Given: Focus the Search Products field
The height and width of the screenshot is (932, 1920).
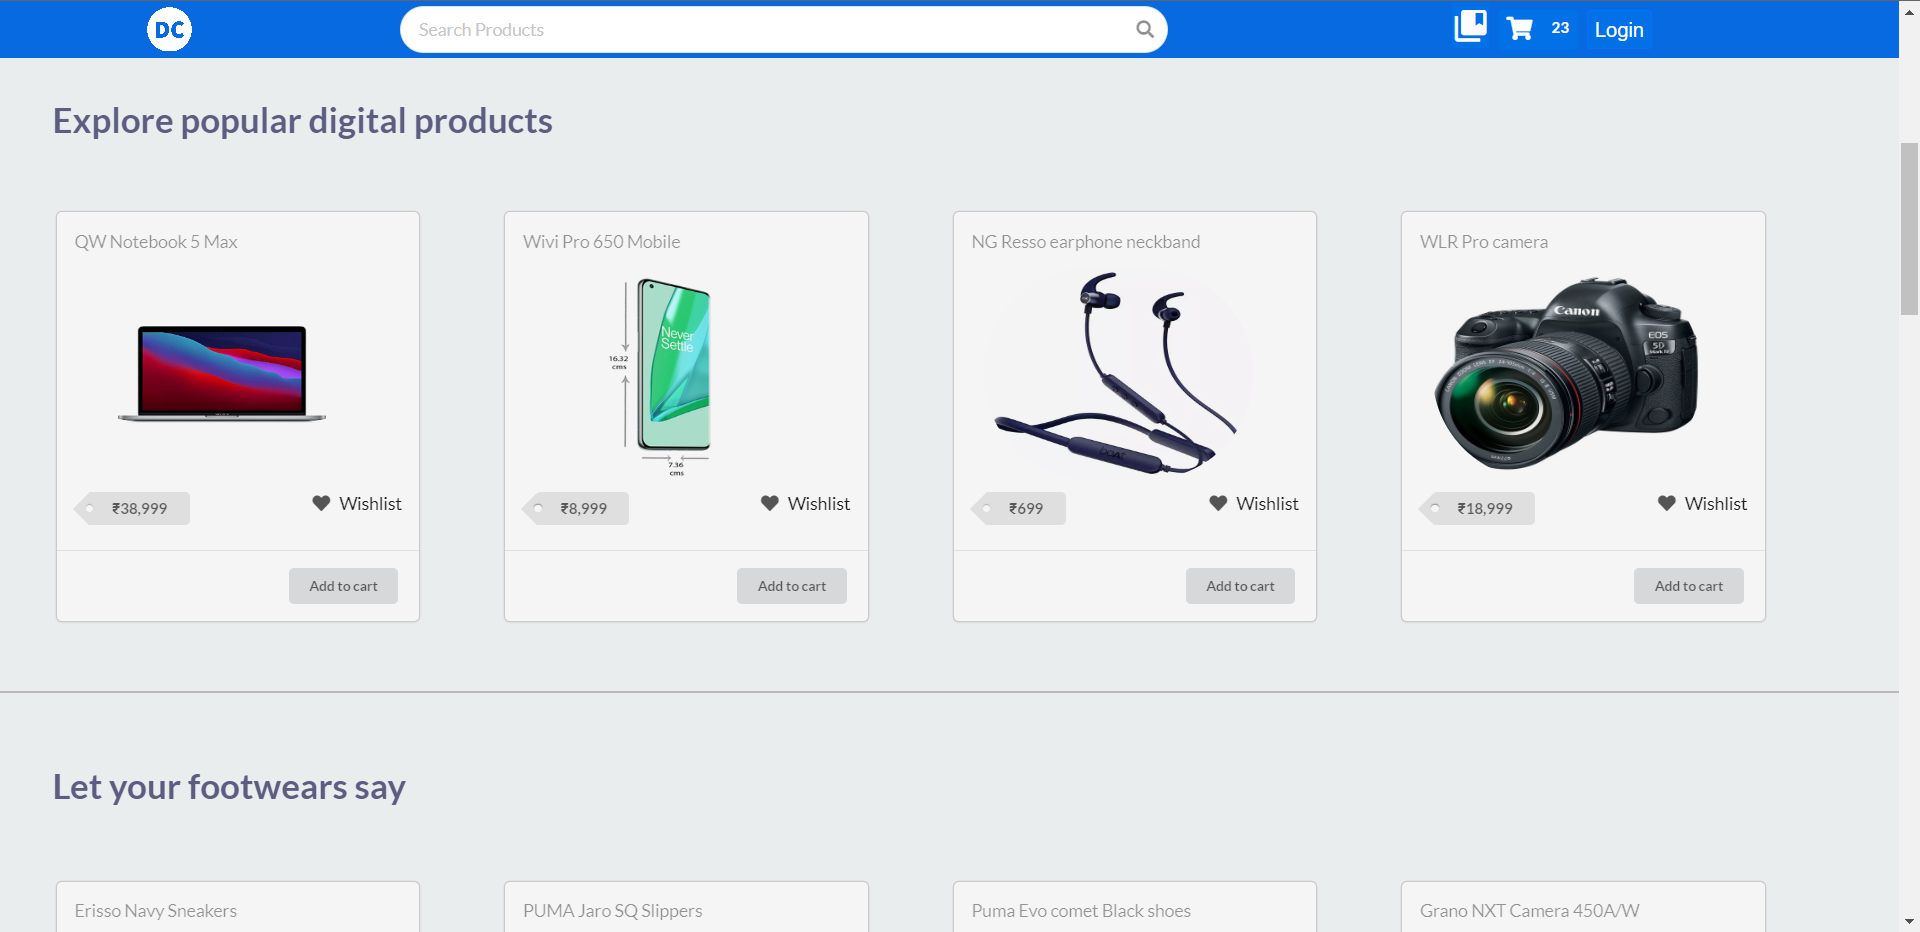Looking at the screenshot, I should click(770, 30).
